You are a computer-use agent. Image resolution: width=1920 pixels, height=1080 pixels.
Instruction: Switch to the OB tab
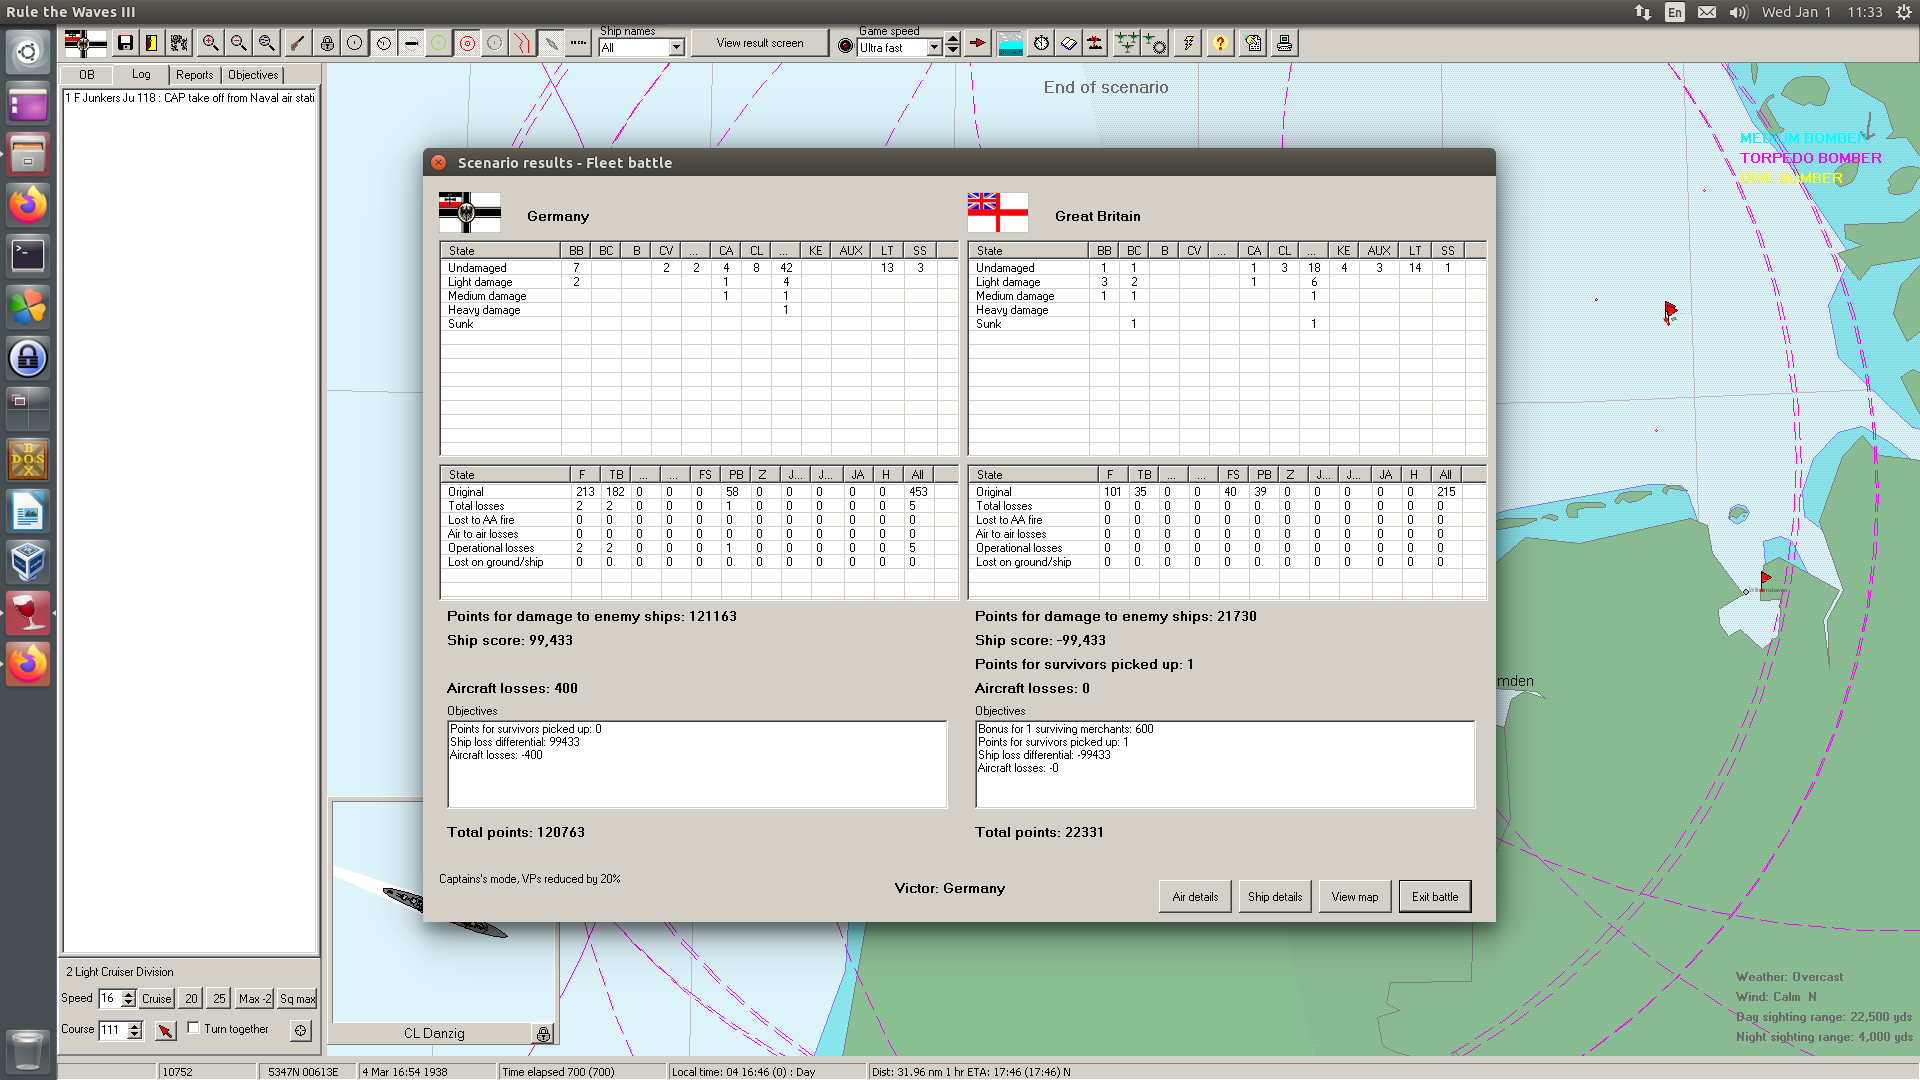point(87,75)
